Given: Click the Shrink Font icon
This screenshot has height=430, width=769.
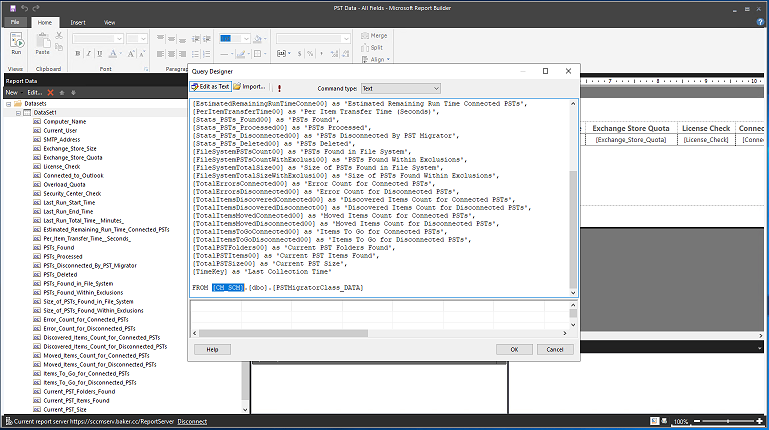Looking at the screenshot, I should [x=142, y=53].
